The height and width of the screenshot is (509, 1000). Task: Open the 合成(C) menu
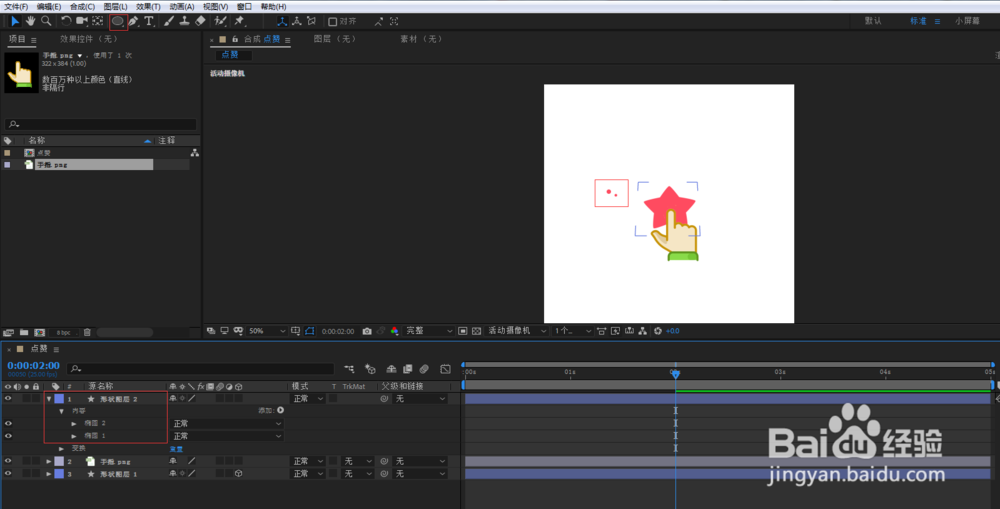(x=82, y=6)
